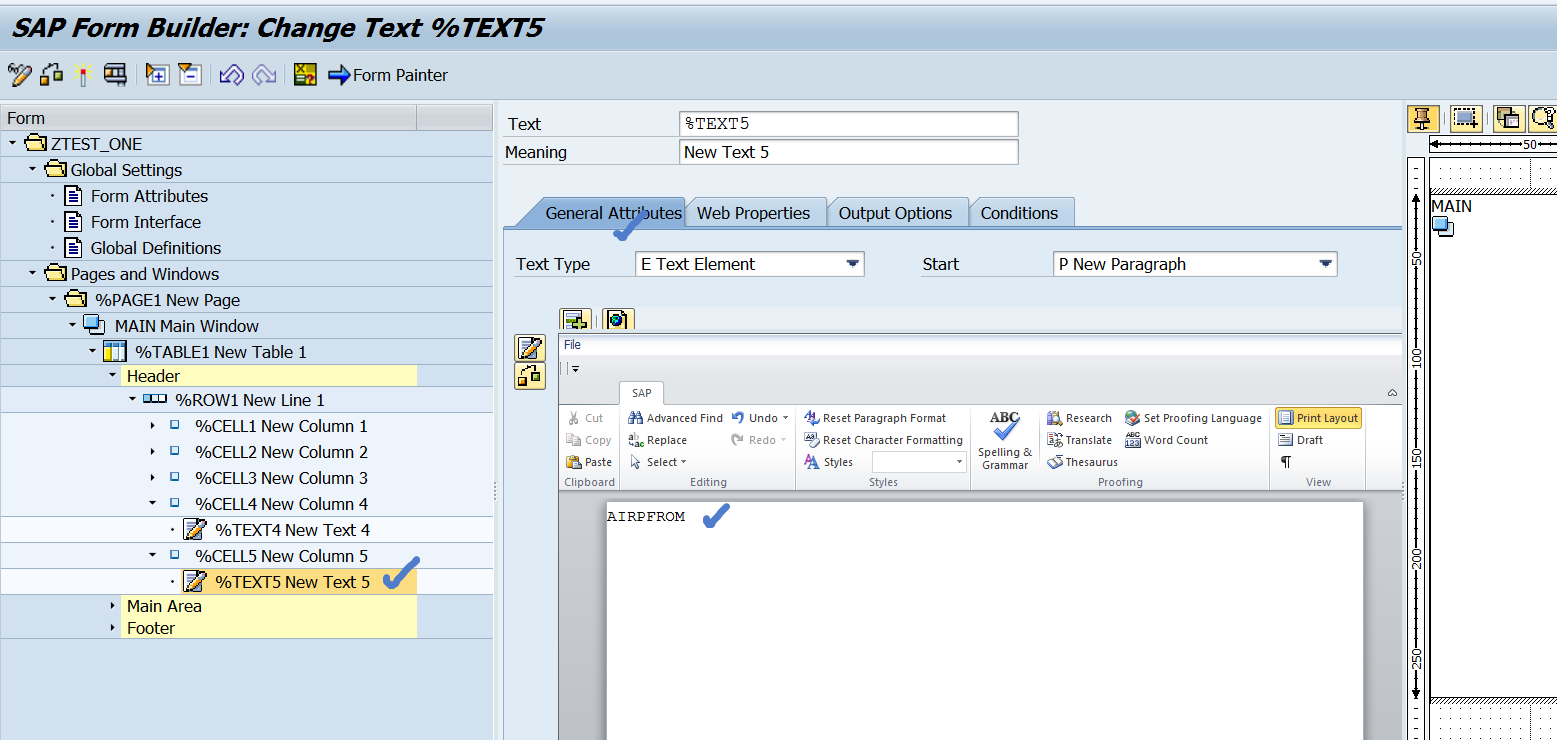Image resolution: width=1557 pixels, height=740 pixels.
Task: Show paragraph marks with the pilcrow icon
Action: pos(1286,462)
